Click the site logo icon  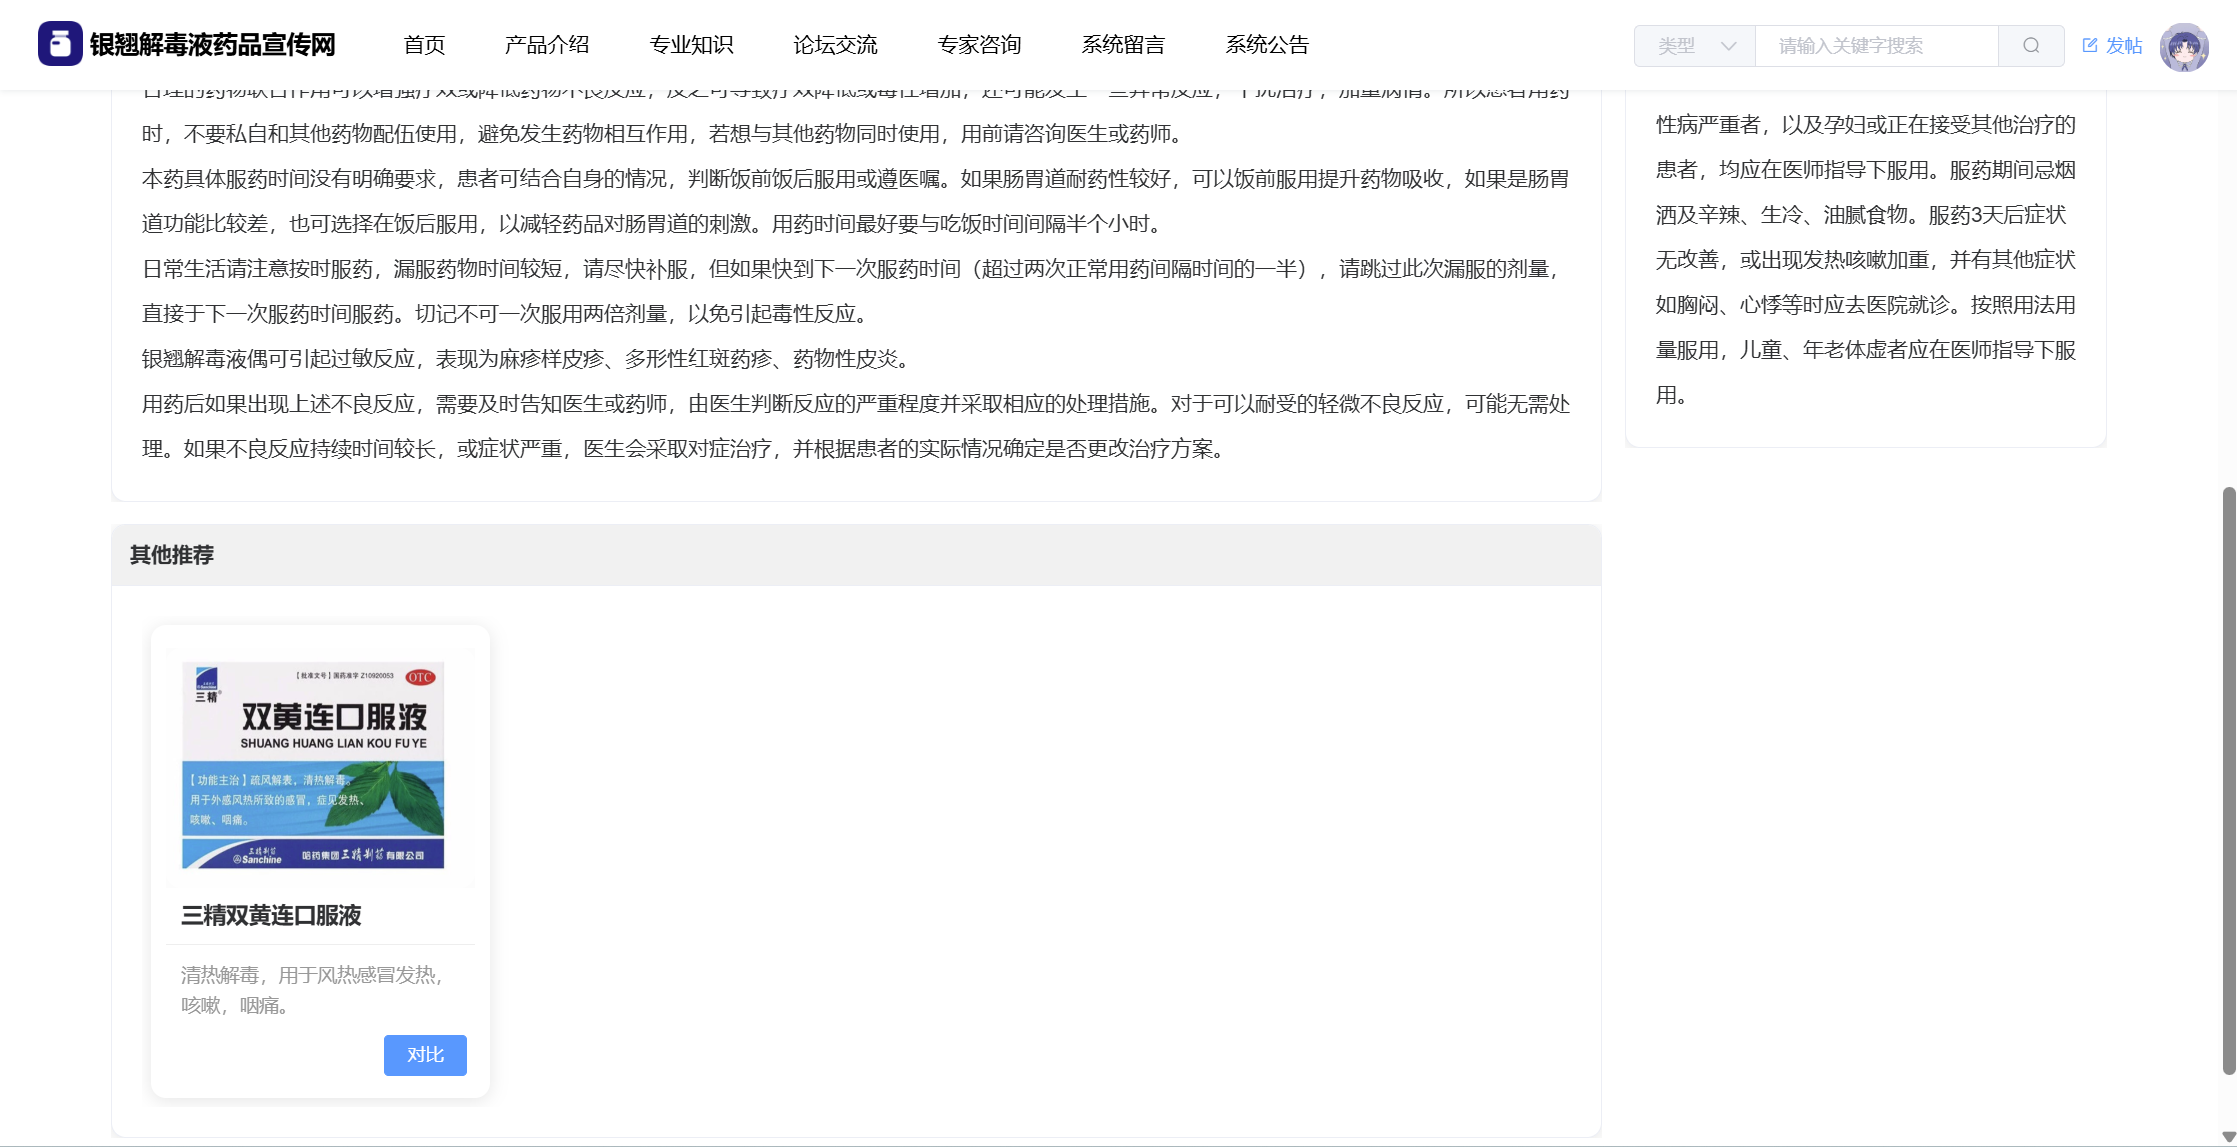pos(60,44)
